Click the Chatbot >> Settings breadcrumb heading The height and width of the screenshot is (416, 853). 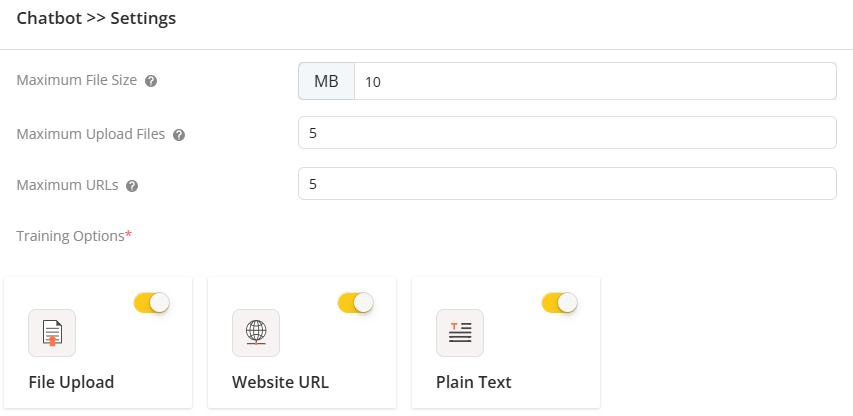[96, 19]
